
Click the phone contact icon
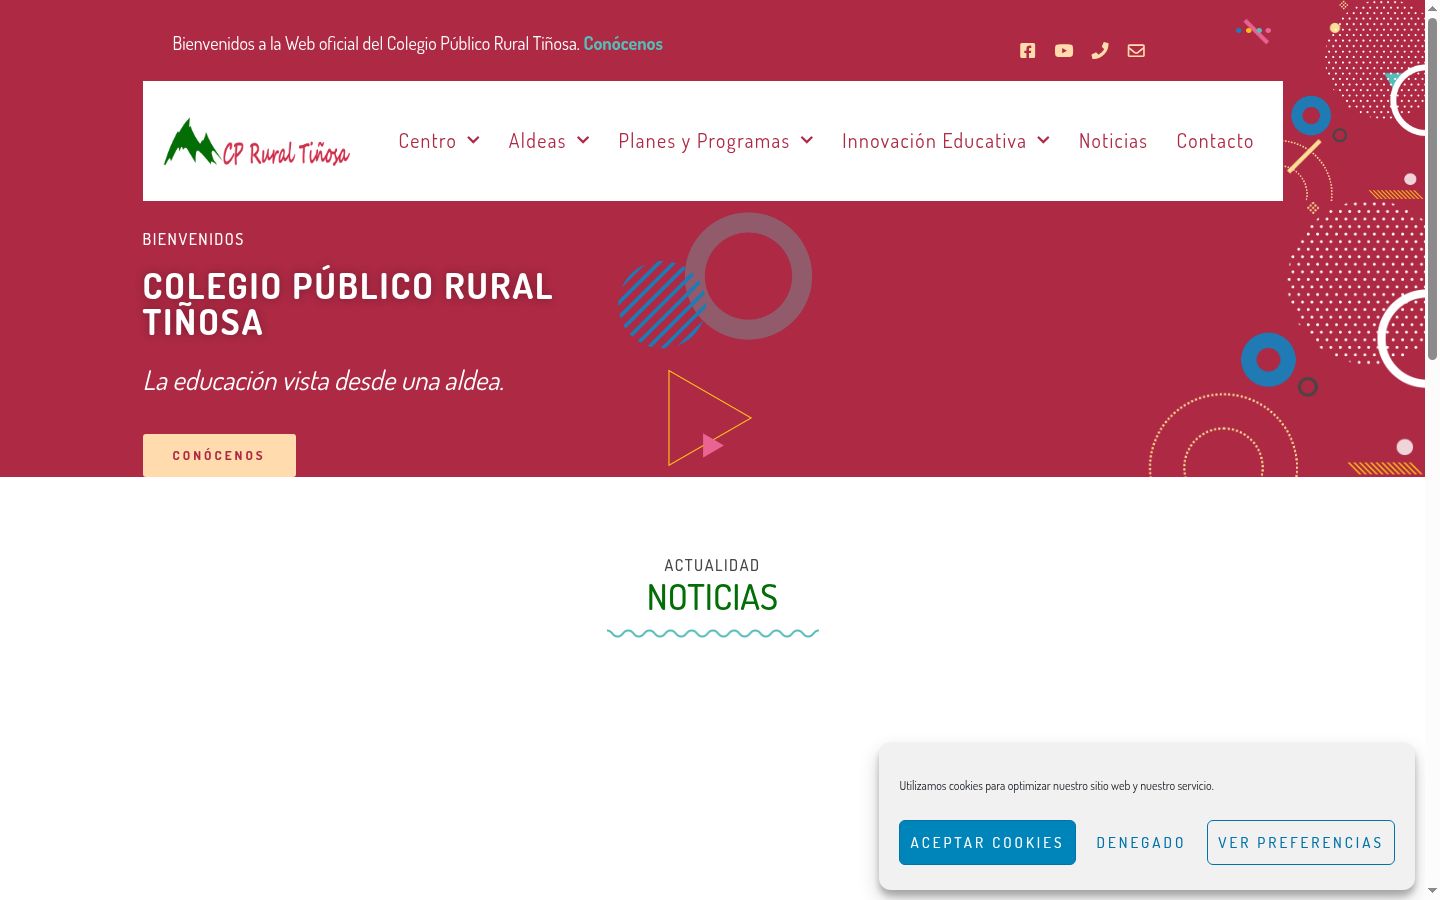pyautogui.click(x=1100, y=51)
